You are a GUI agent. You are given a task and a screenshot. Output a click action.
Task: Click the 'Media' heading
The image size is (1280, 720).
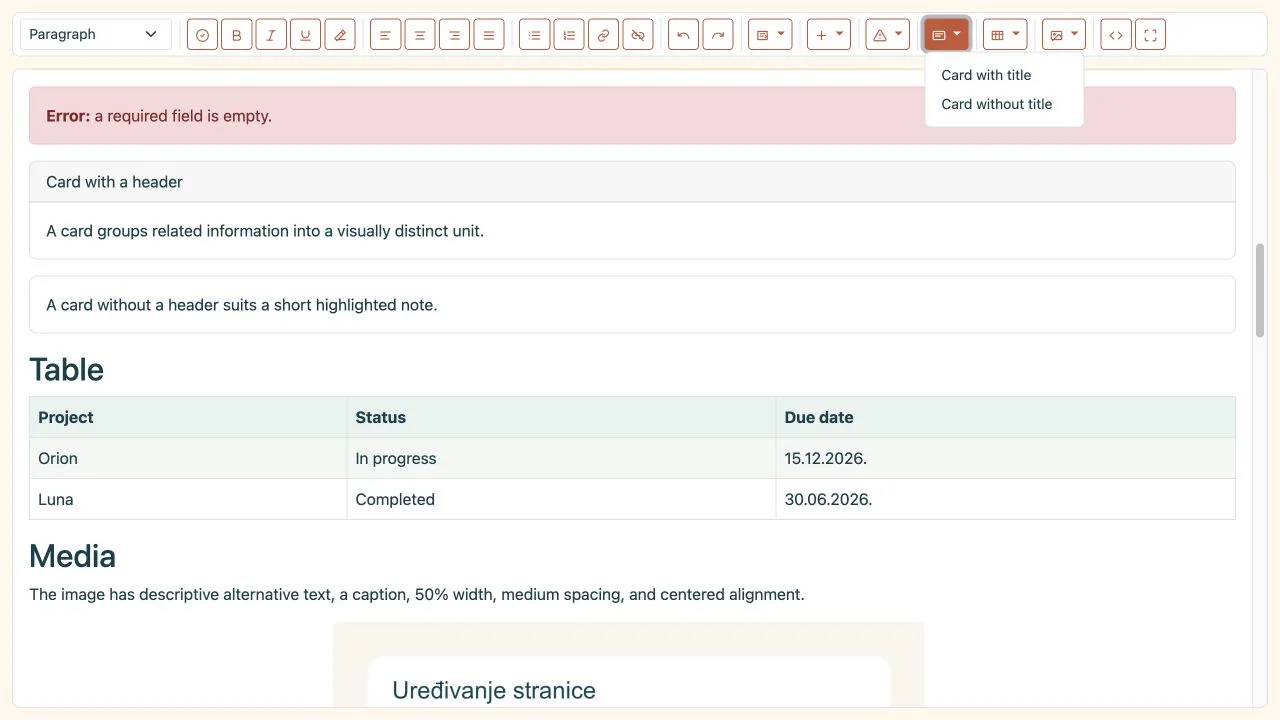tap(72, 556)
